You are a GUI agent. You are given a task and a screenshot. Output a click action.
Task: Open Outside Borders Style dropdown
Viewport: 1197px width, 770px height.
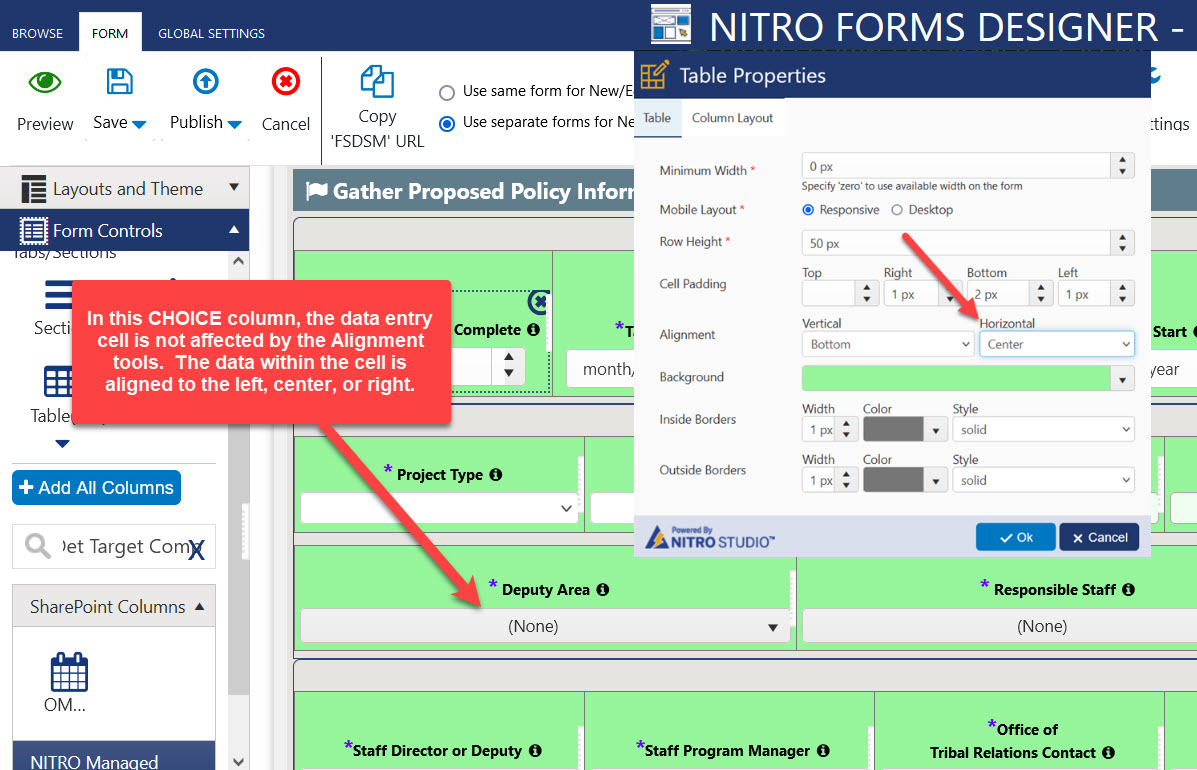[1043, 480]
